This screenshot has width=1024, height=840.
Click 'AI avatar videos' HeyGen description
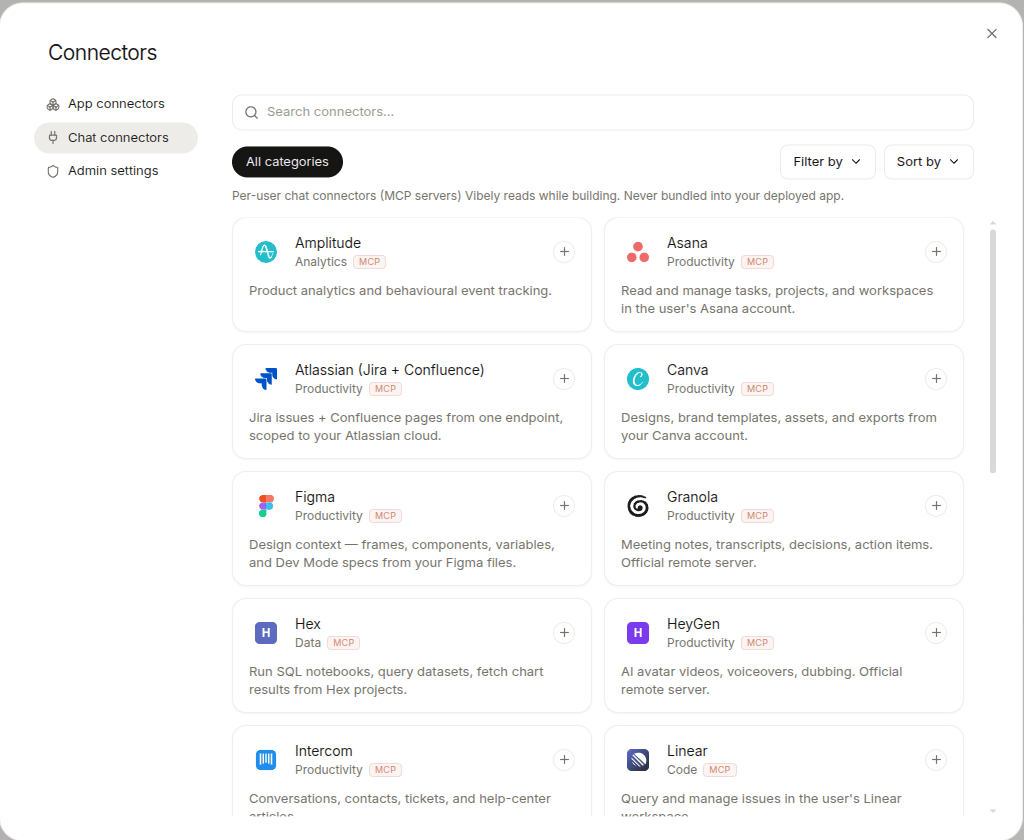pos(761,681)
